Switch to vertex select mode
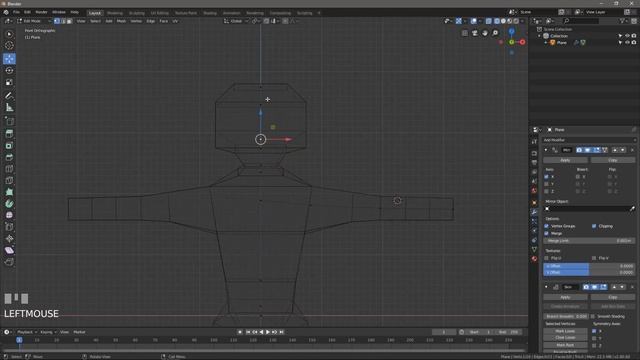Image resolution: width=640 pixels, height=360 pixels. (x=57, y=21)
